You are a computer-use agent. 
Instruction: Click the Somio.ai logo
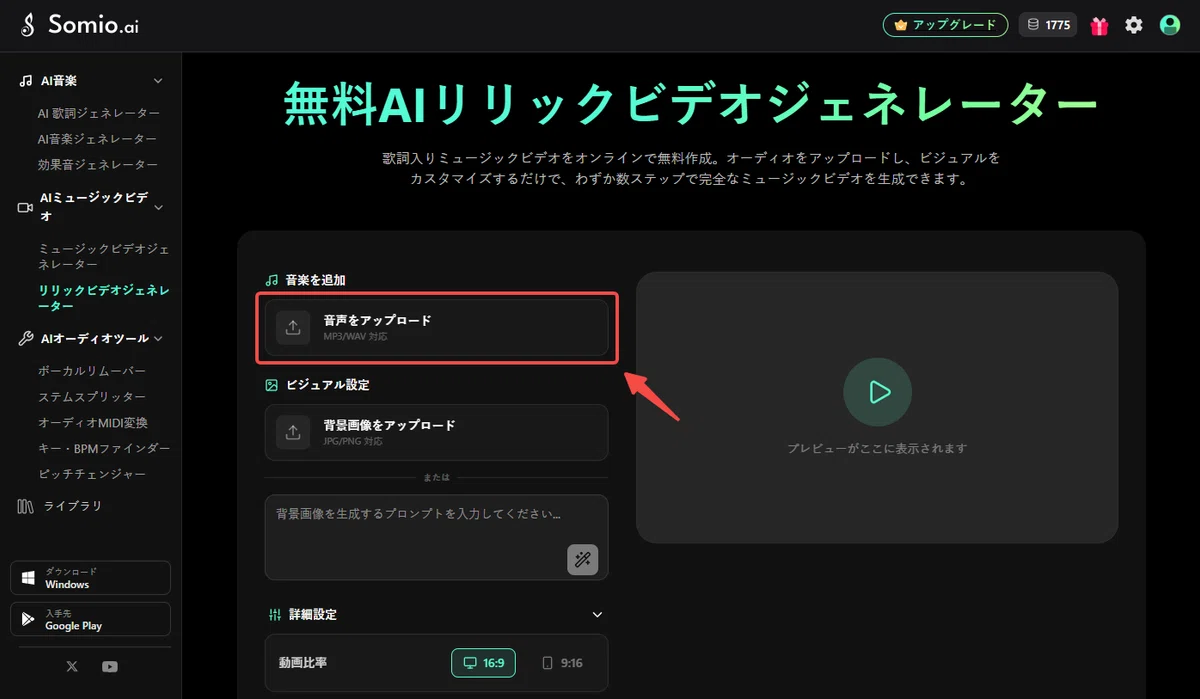point(80,26)
